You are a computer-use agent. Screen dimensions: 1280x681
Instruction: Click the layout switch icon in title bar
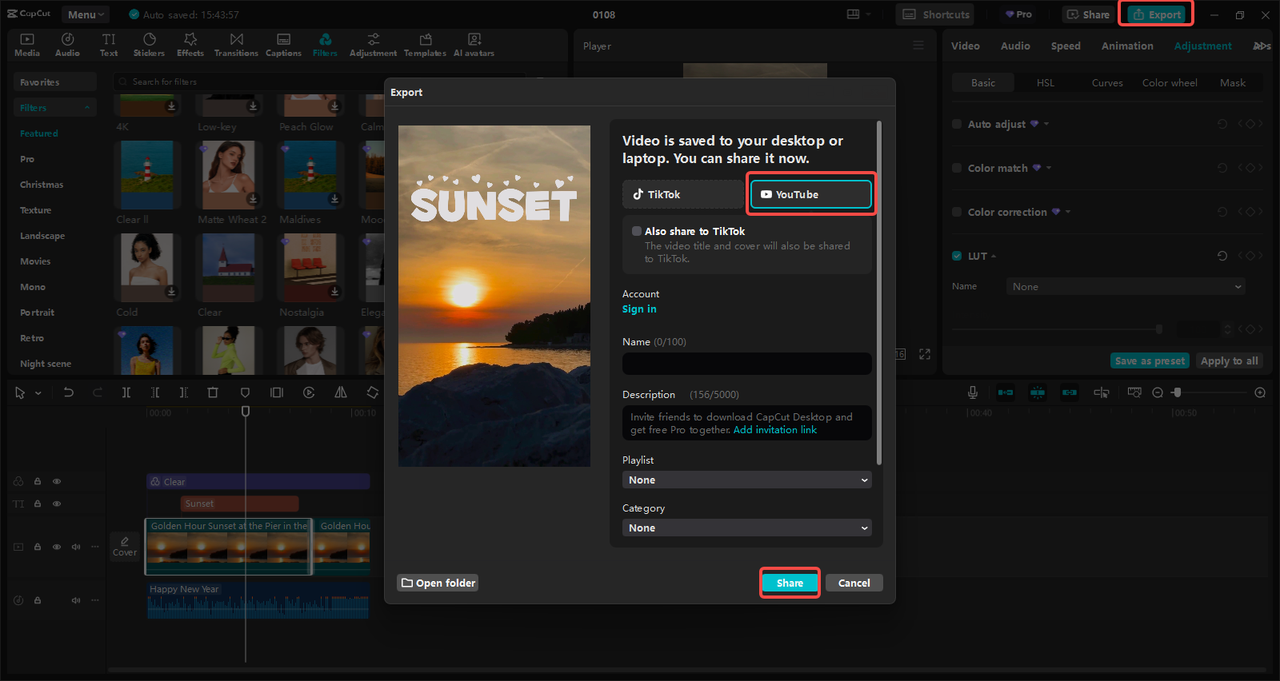[853, 14]
